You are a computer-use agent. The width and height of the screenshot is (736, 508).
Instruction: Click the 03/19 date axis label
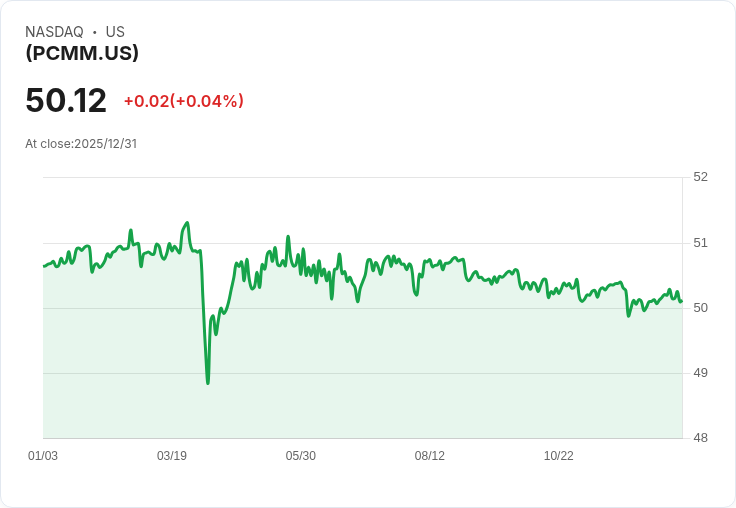click(x=172, y=456)
